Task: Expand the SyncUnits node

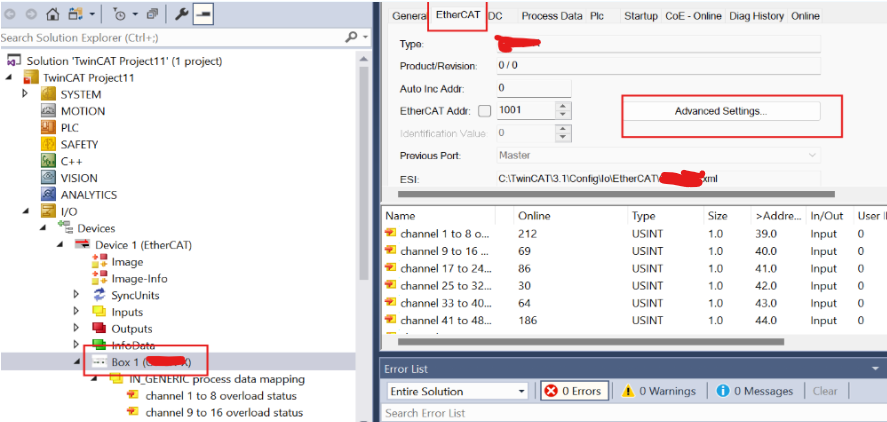Action: [76, 295]
